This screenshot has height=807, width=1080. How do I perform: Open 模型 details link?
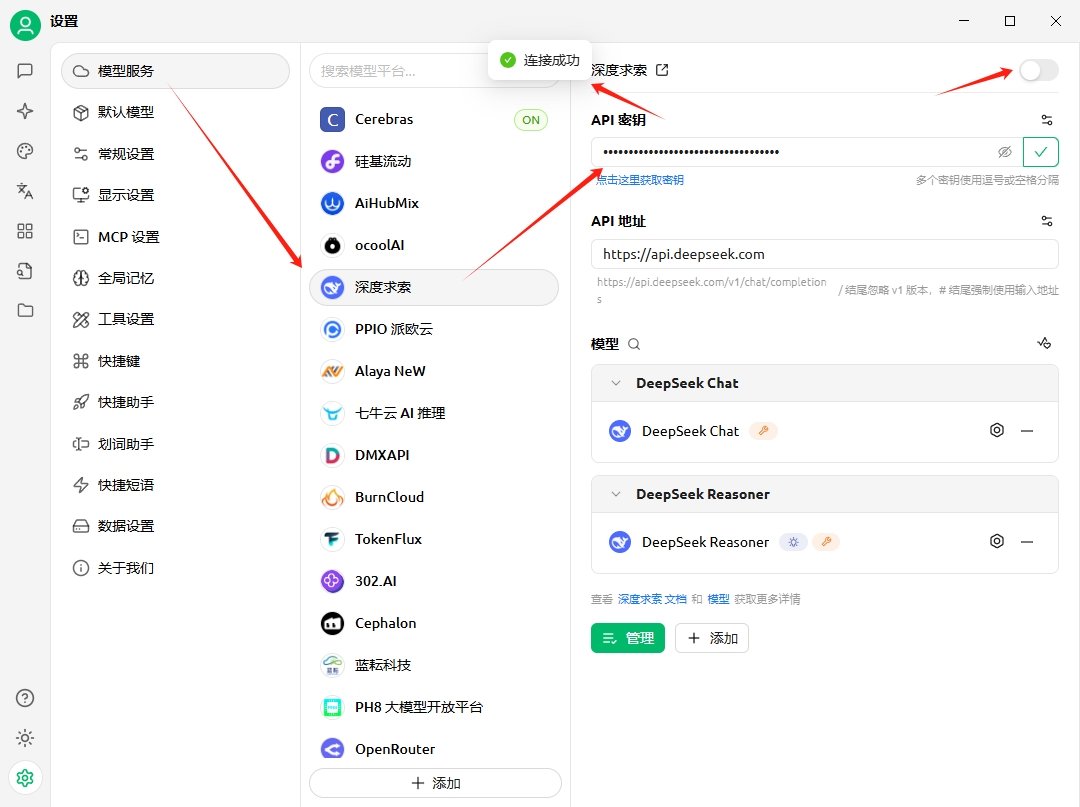(x=718, y=599)
